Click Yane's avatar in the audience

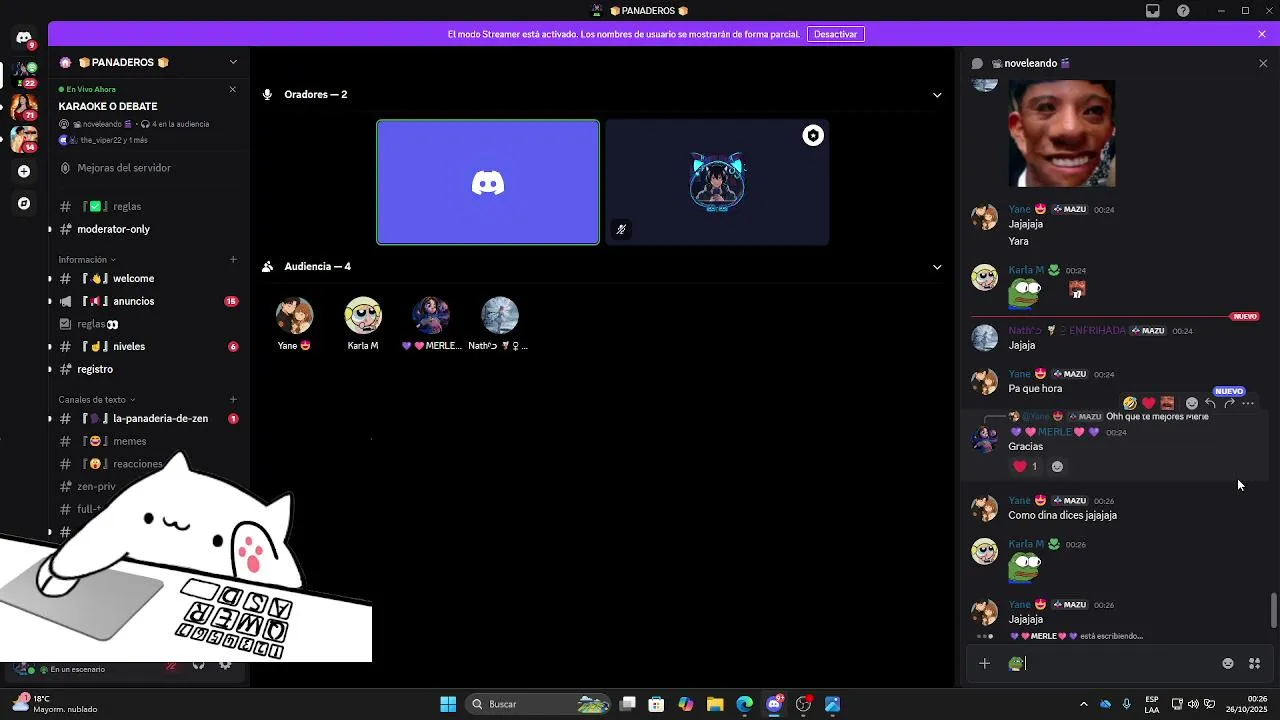tap(294, 316)
